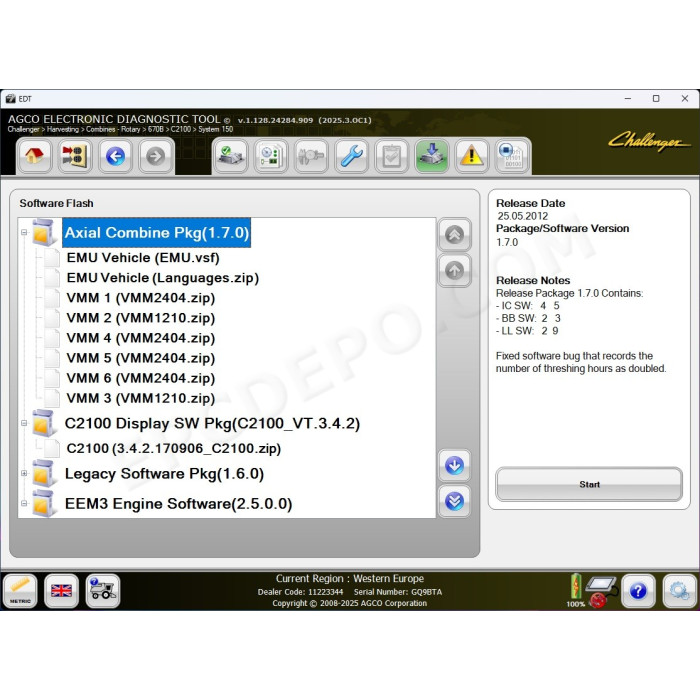Select VMM 3 (VMM1210.zip)

[x=141, y=398]
